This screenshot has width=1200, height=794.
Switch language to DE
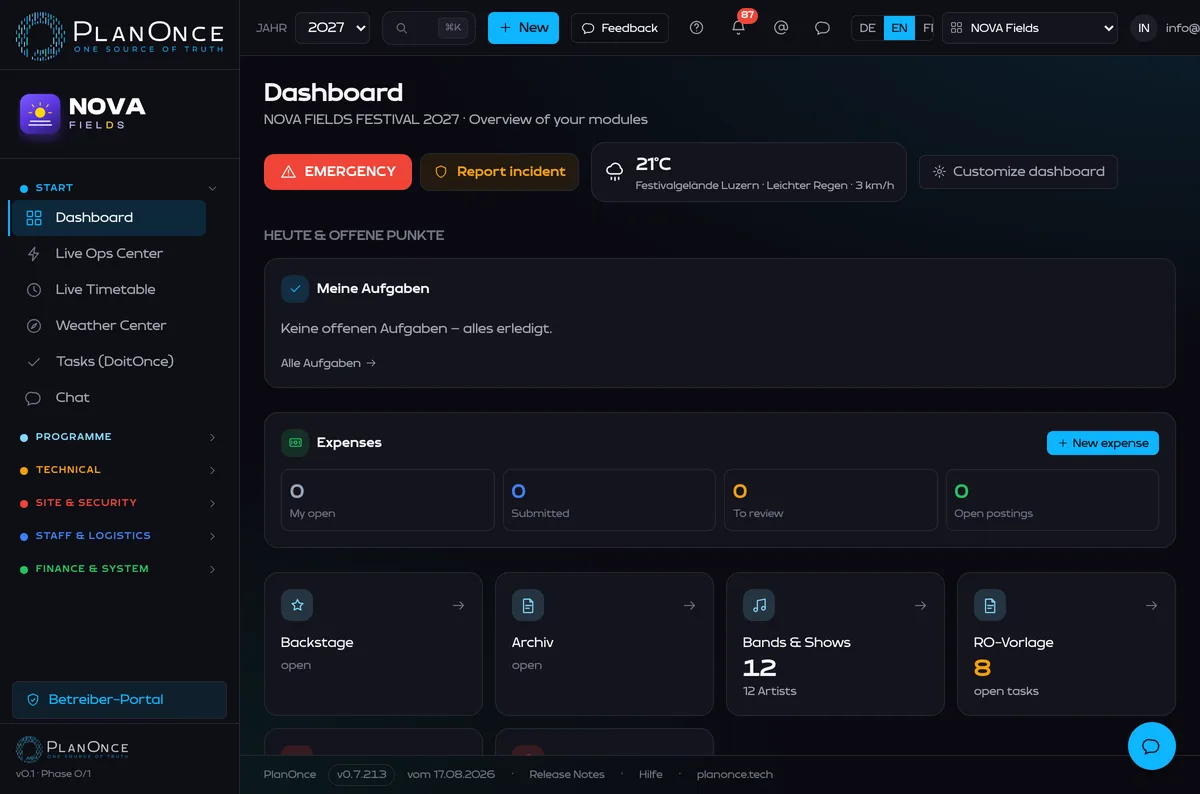[867, 28]
